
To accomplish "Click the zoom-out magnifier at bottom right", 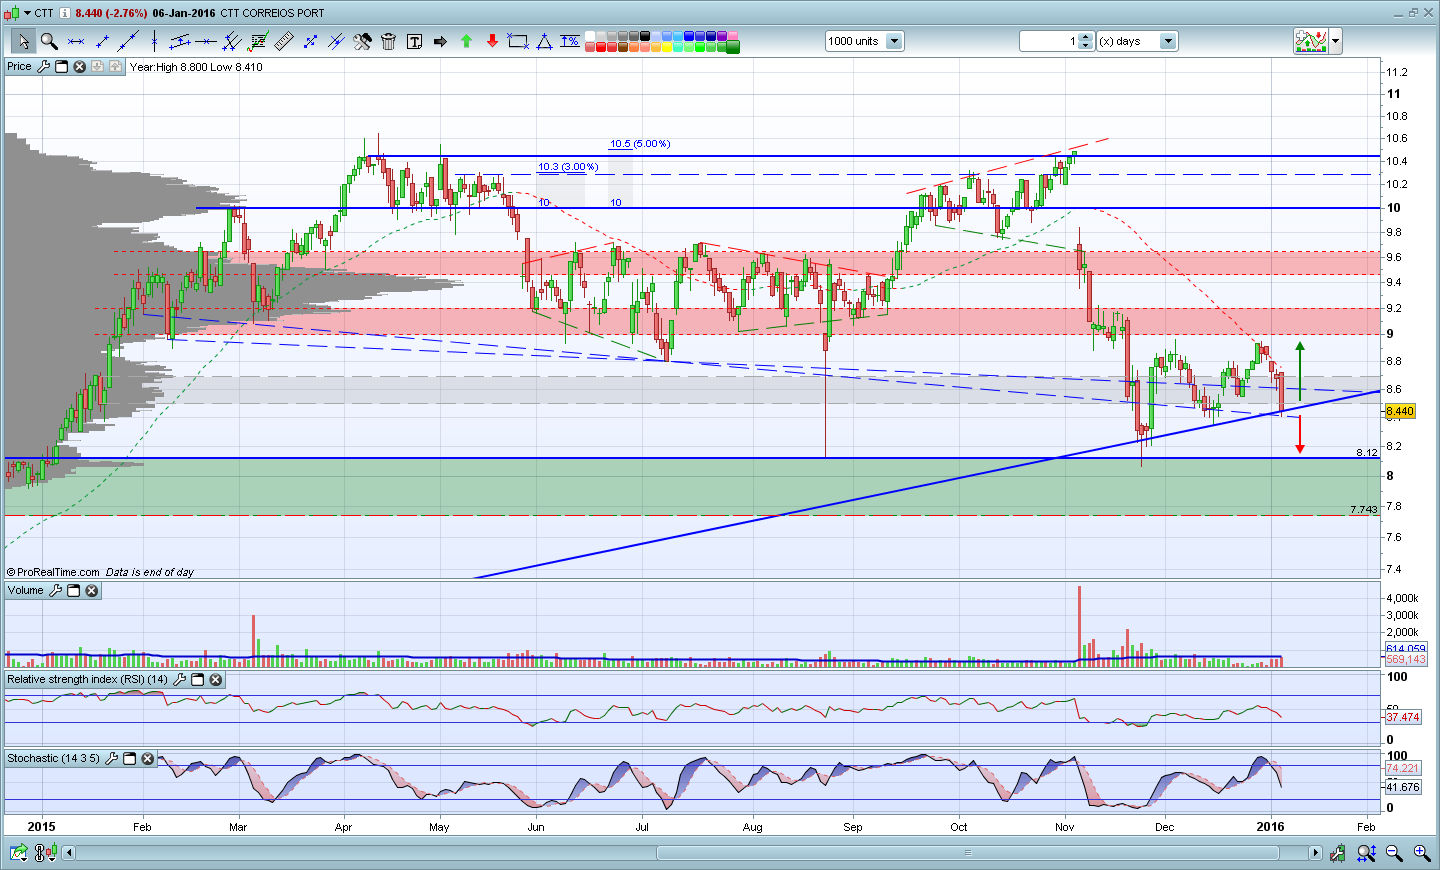I will (x=1394, y=853).
